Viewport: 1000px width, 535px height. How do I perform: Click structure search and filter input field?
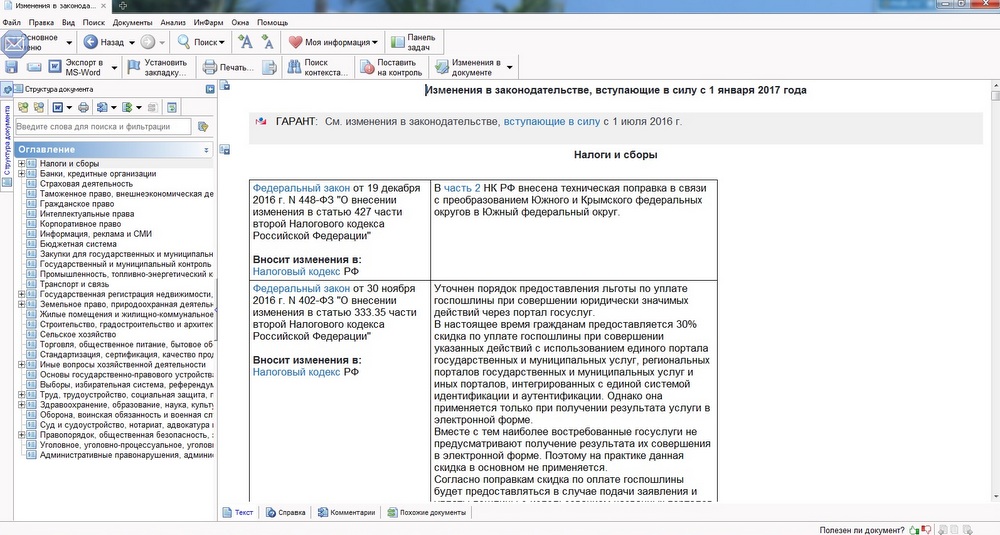click(x=103, y=126)
